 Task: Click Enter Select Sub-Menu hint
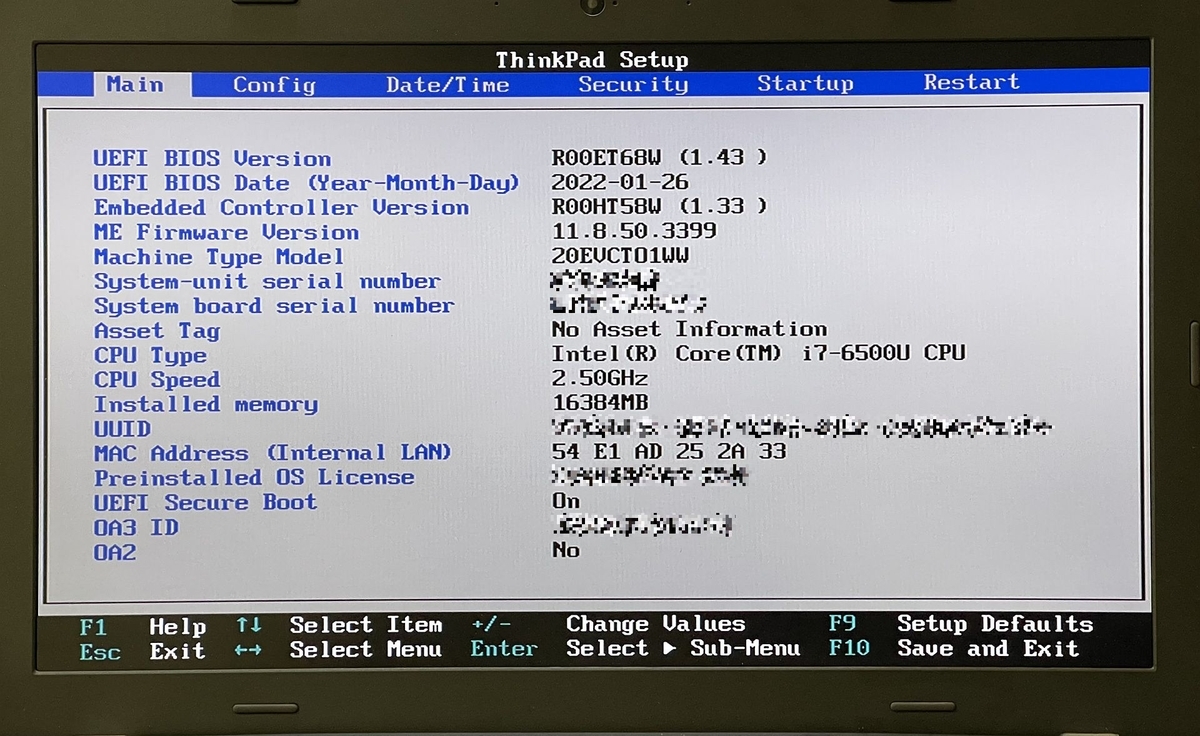click(635, 649)
